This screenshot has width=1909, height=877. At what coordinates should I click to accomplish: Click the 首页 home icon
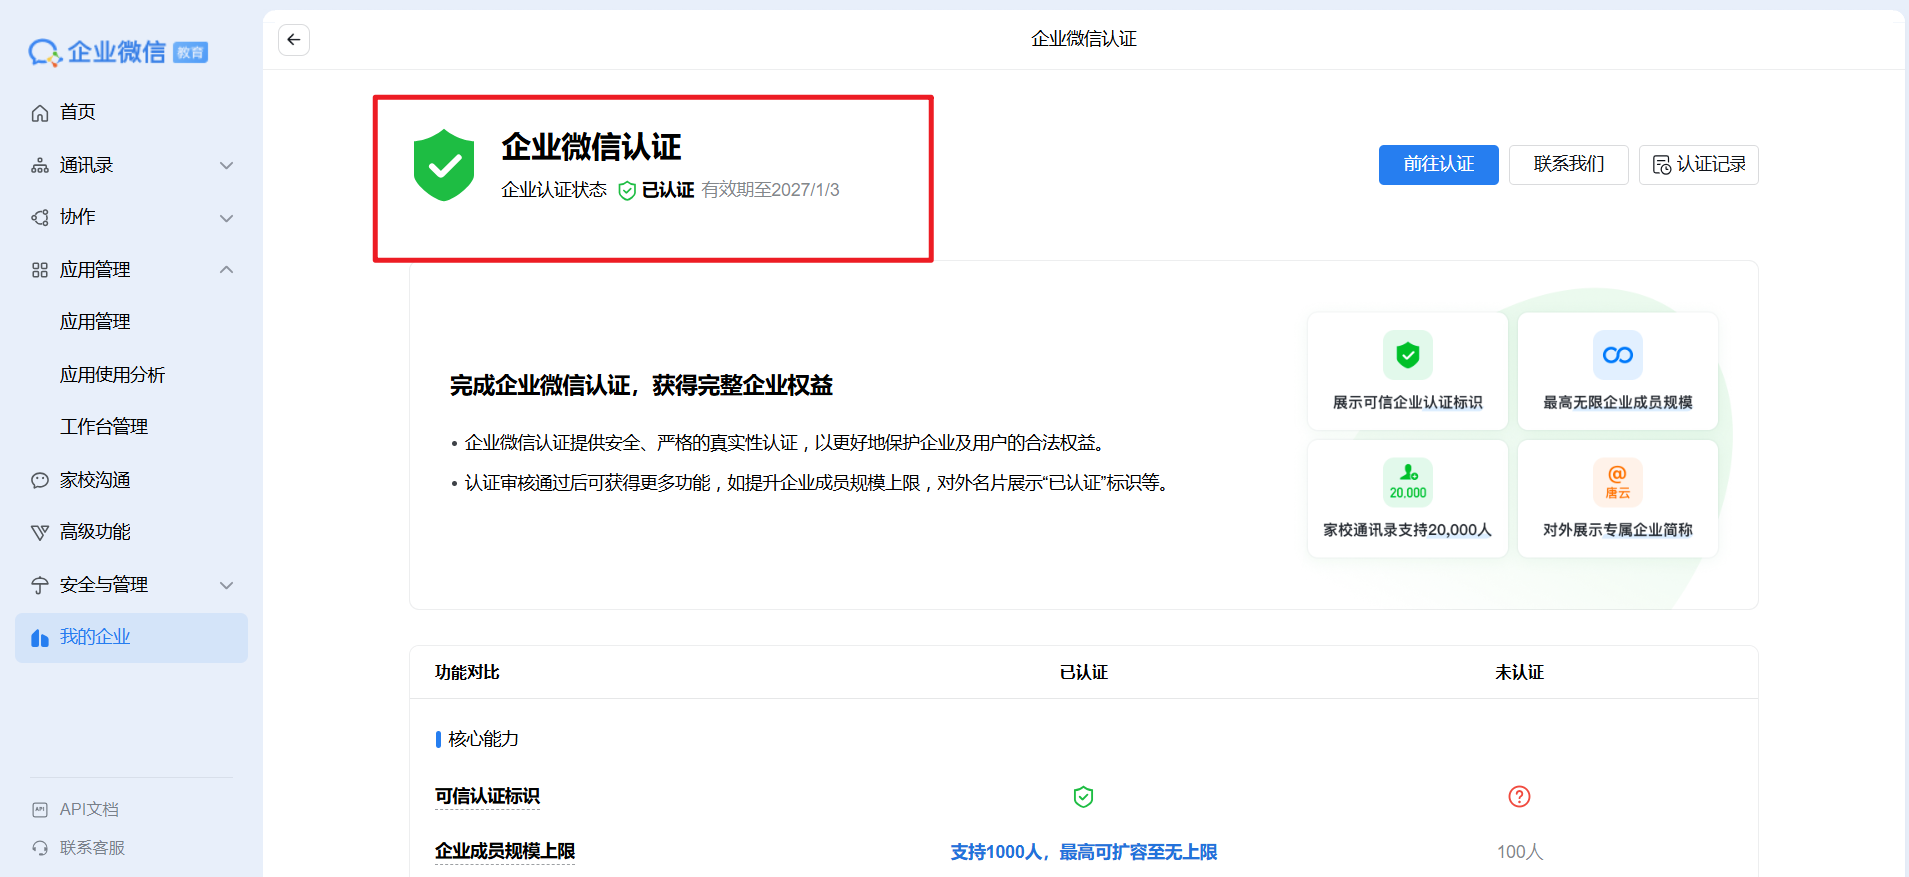click(40, 113)
